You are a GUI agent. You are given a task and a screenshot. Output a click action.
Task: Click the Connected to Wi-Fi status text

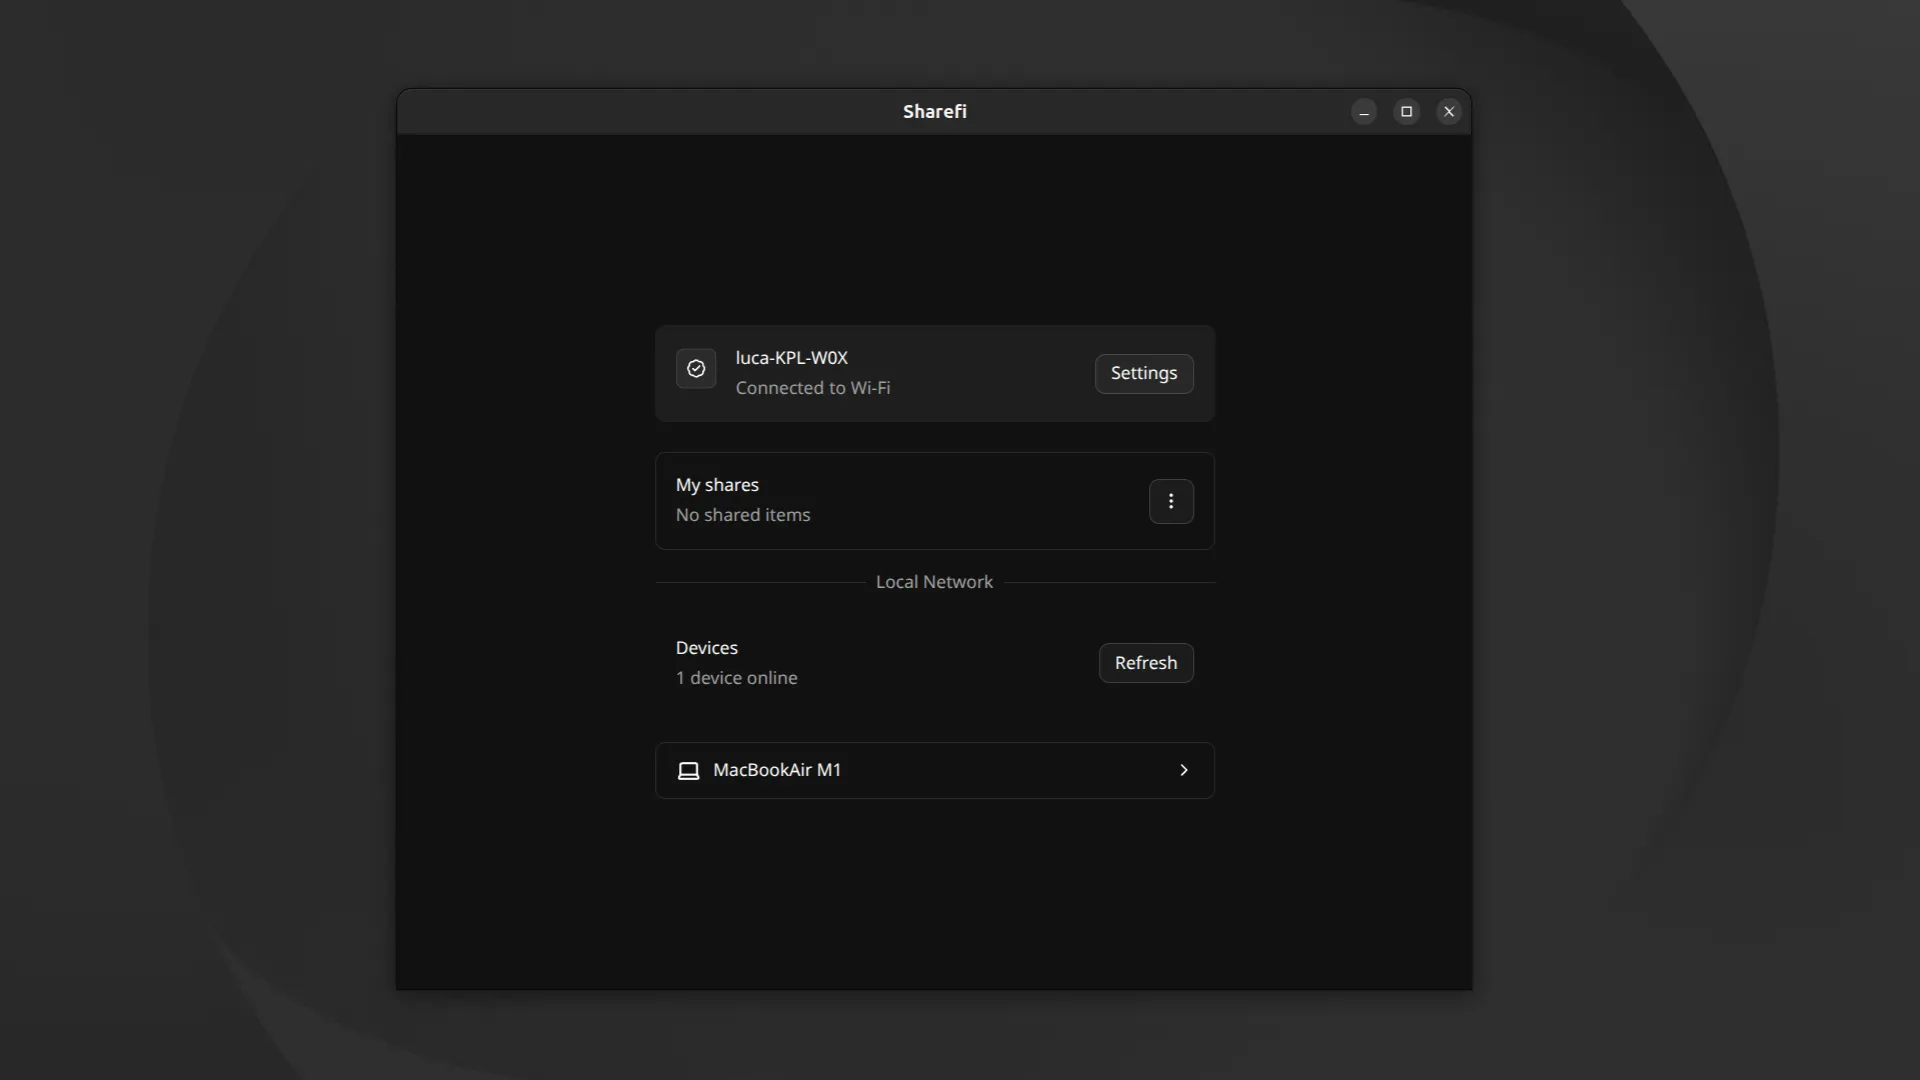(x=813, y=388)
